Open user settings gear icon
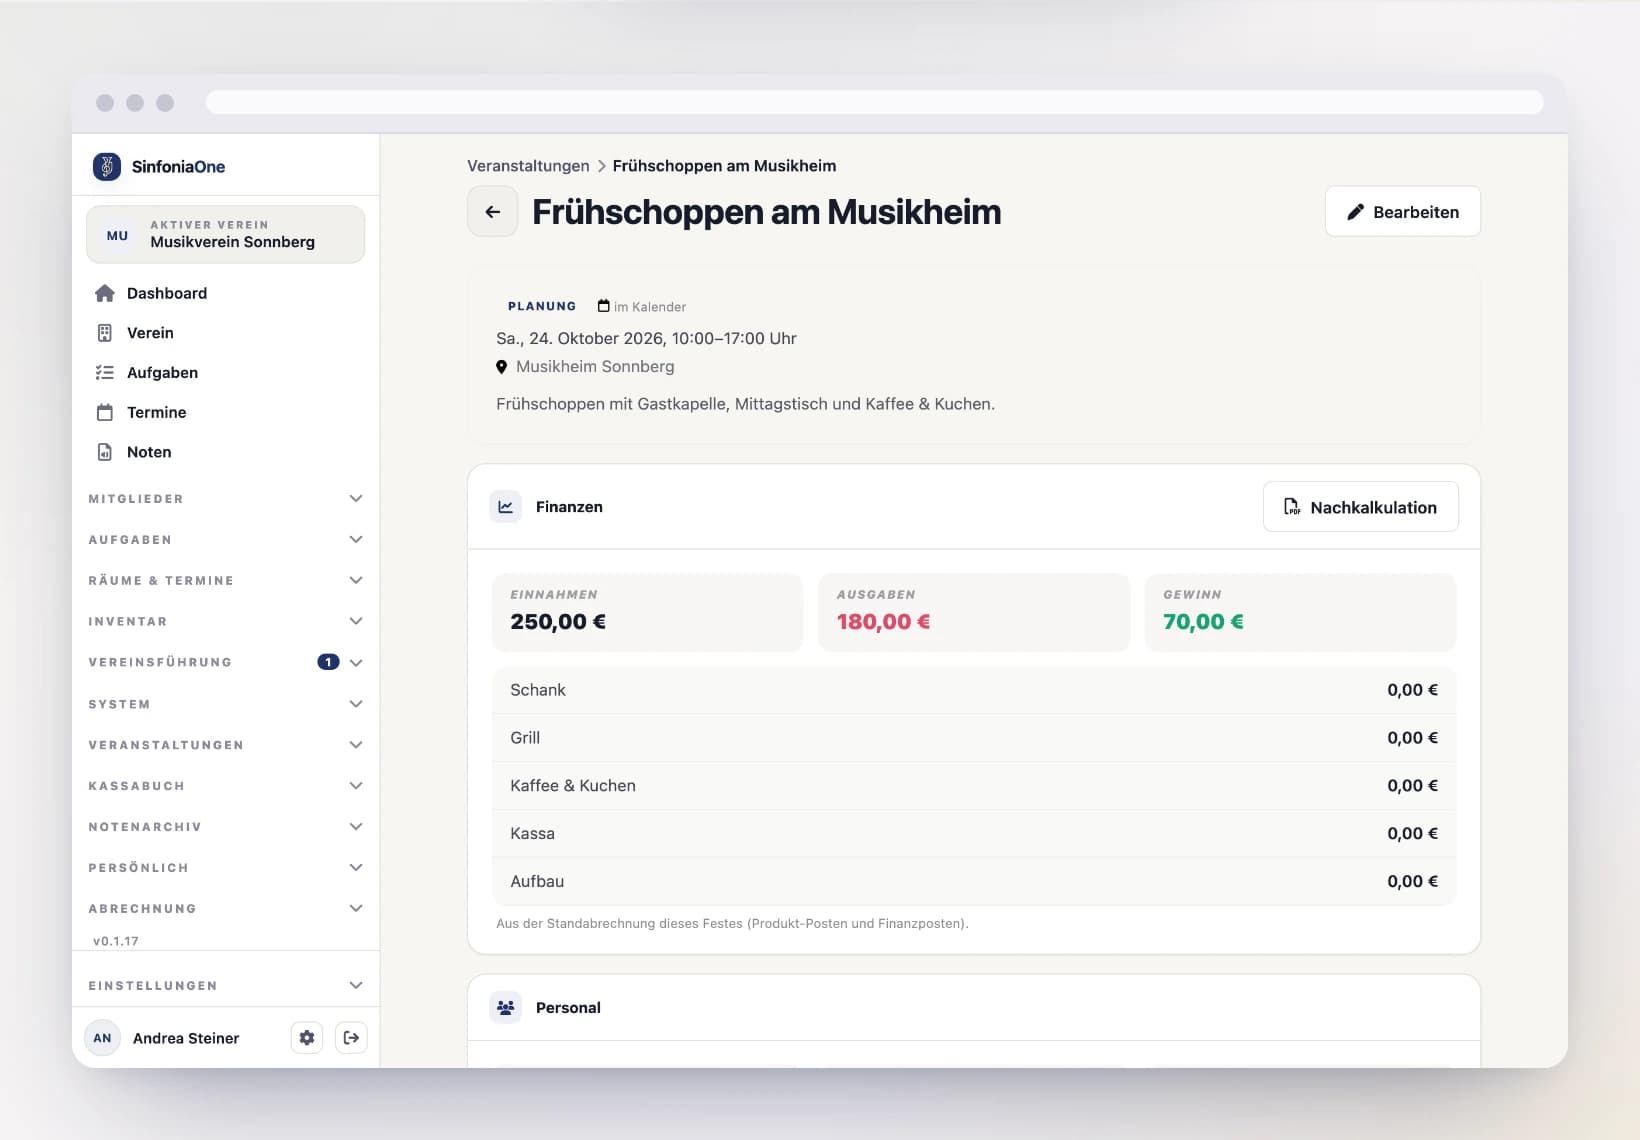The height and width of the screenshot is (1140, 1640). coord(307,1038)
